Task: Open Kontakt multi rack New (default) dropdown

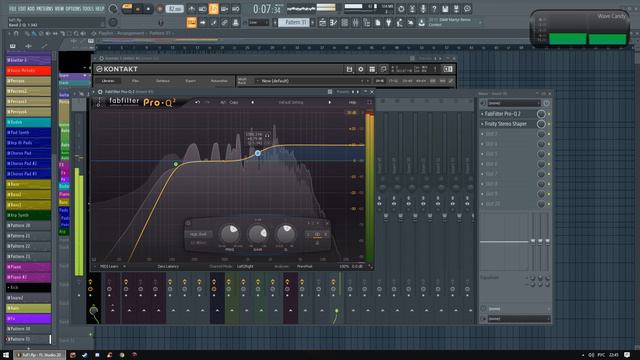Action: (313, 81)
